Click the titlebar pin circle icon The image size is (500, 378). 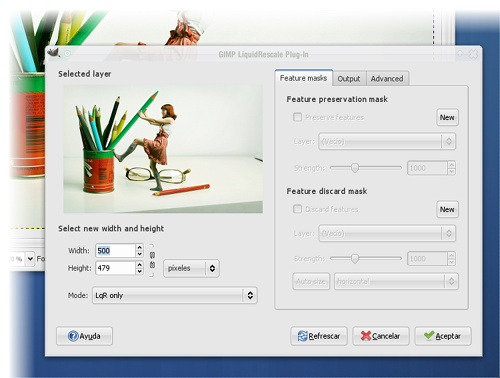pyautogui.click(x=67, y=53)
